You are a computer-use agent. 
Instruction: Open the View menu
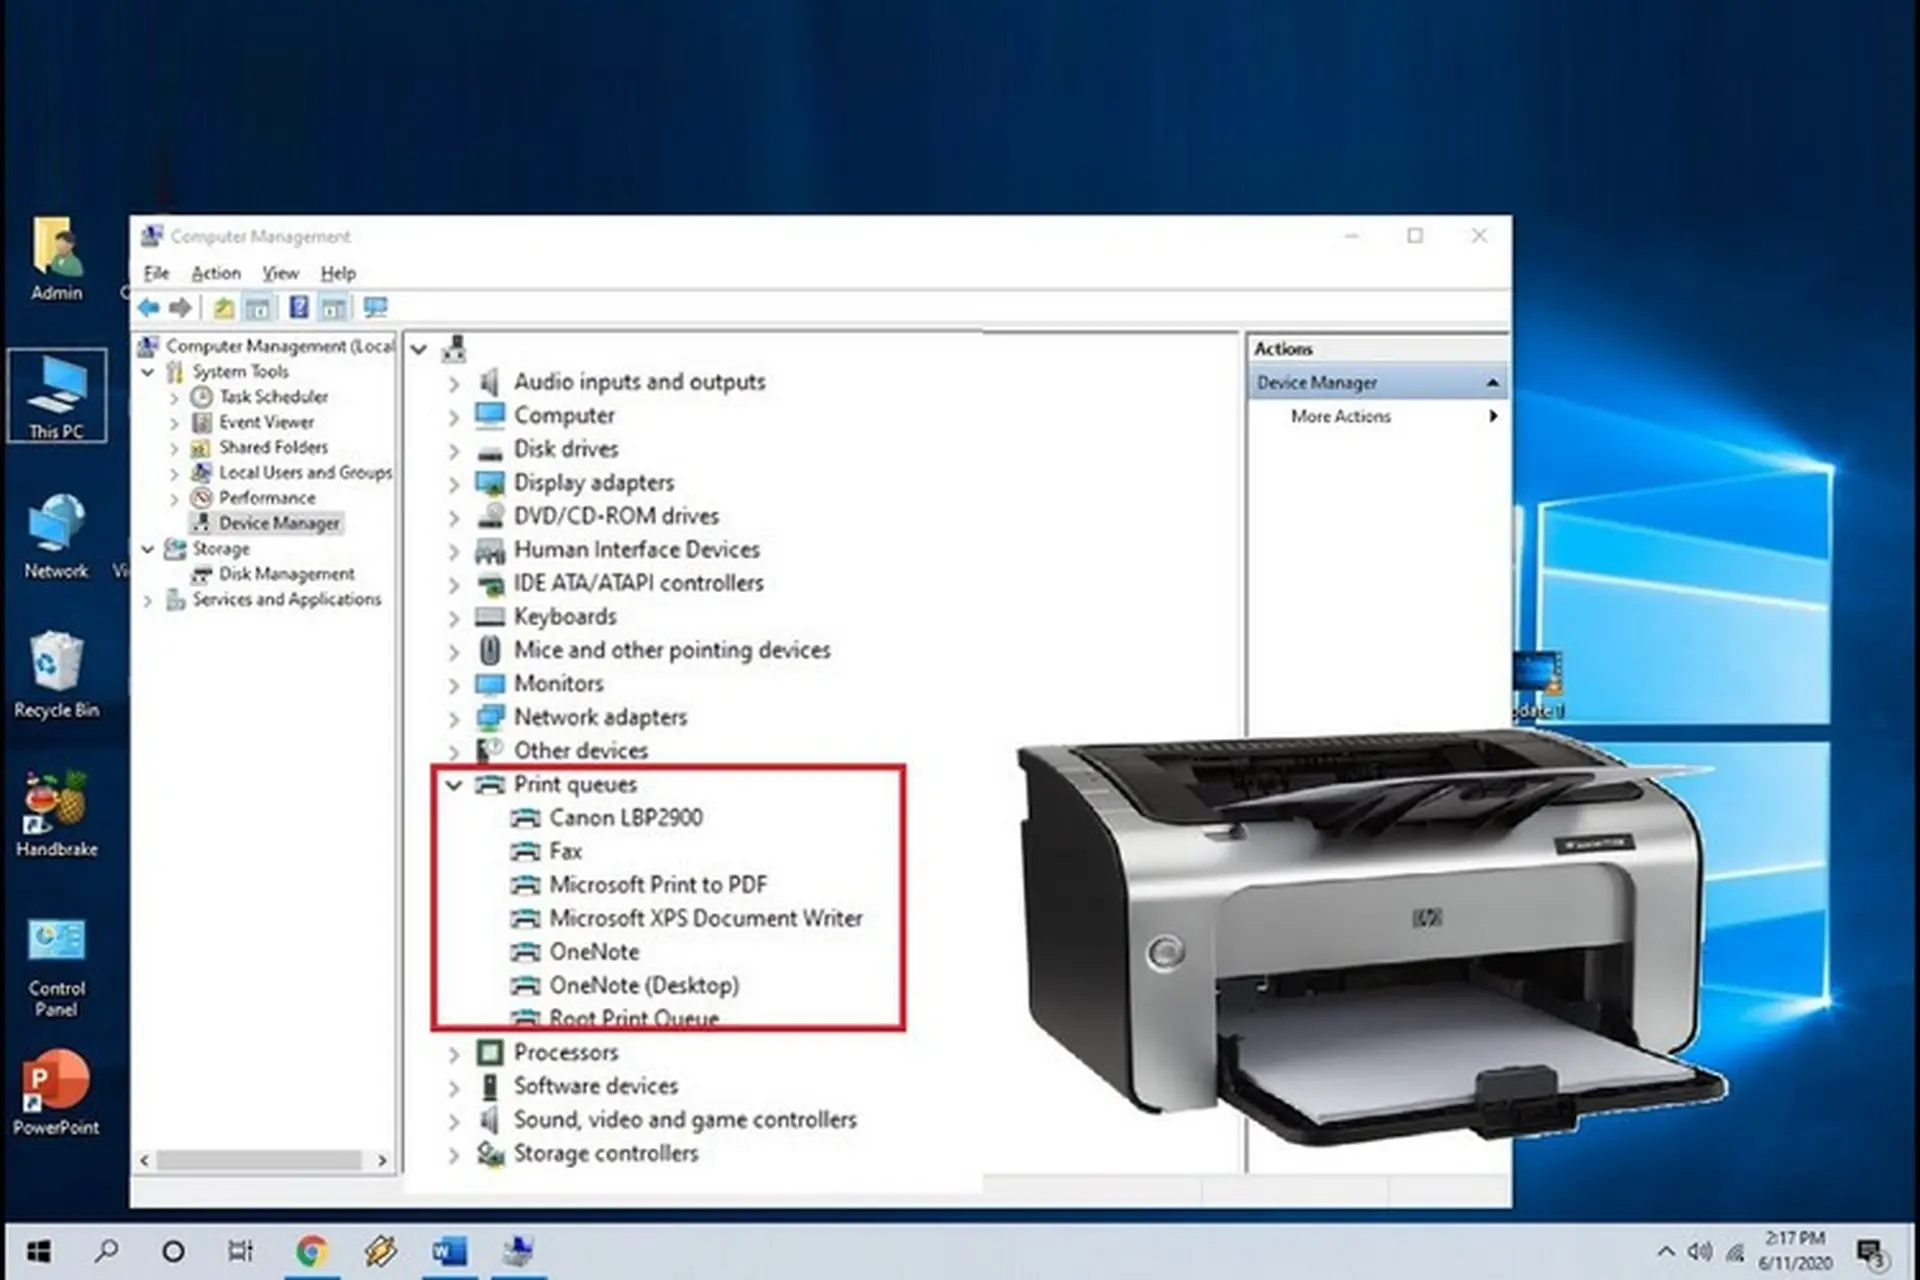pos(280,273)
